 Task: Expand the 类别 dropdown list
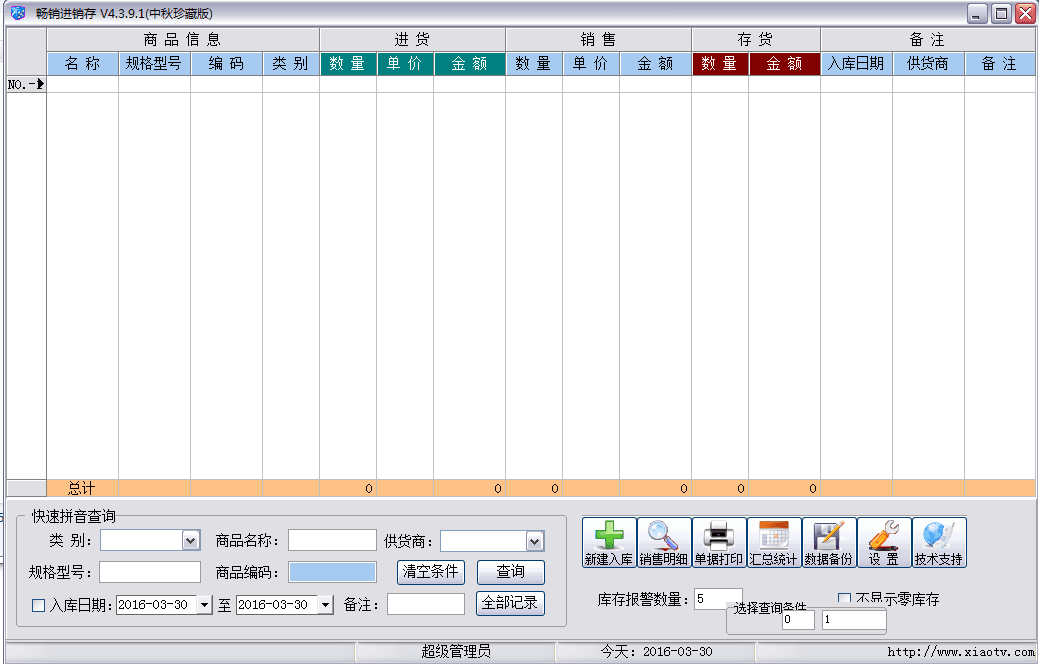(x=191, y=541)
